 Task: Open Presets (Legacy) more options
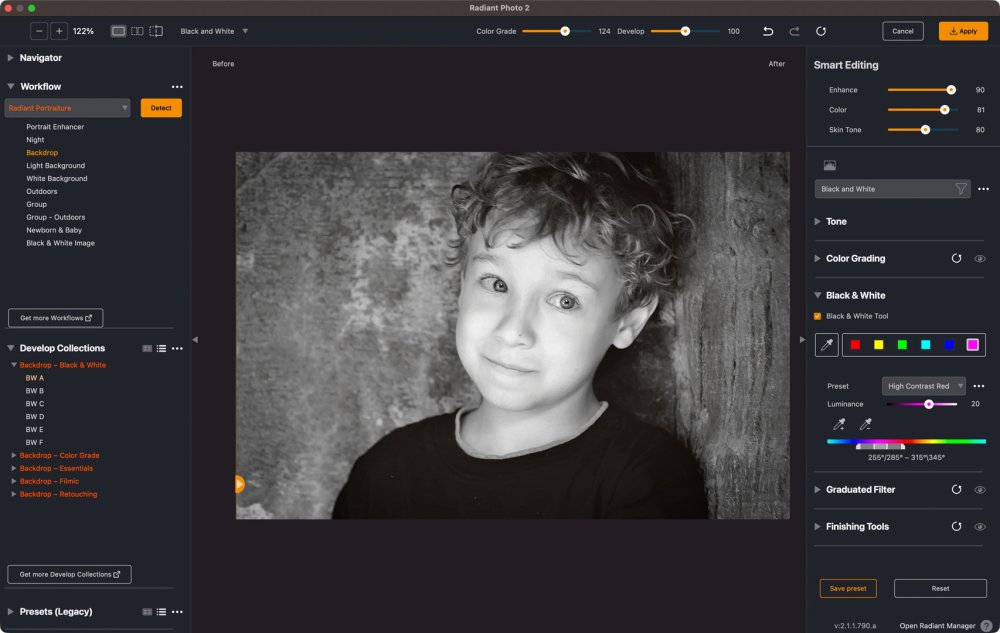click(x=177, y=612)
